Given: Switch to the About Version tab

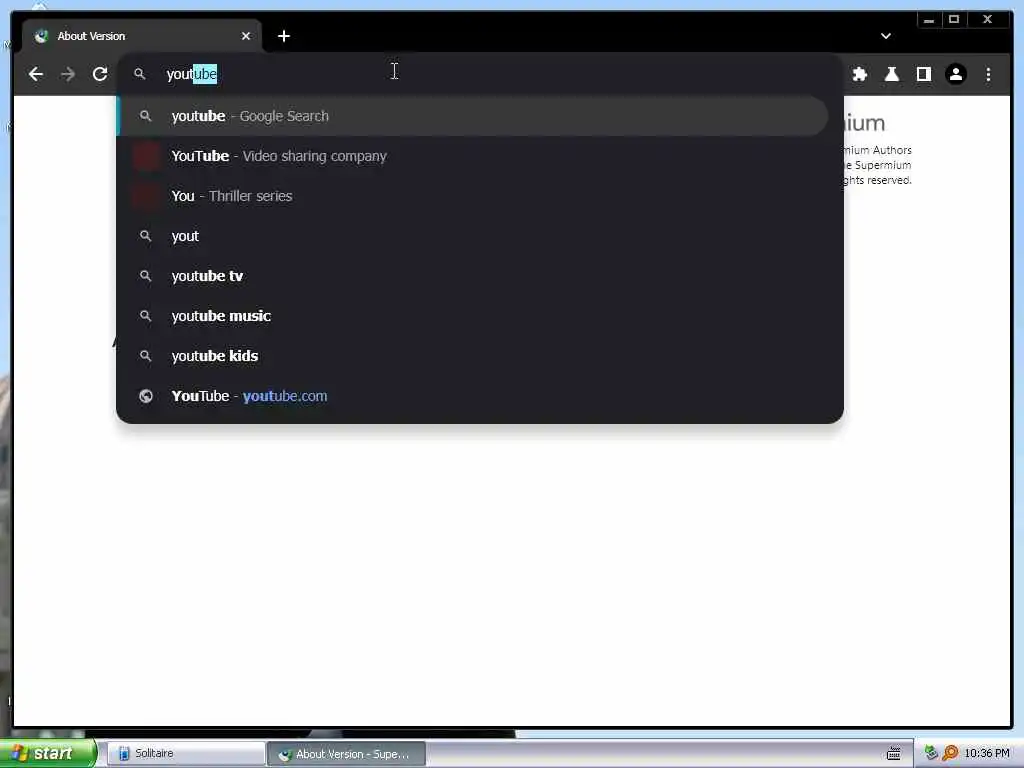Looking at the screenshot, I should [142, 36].
